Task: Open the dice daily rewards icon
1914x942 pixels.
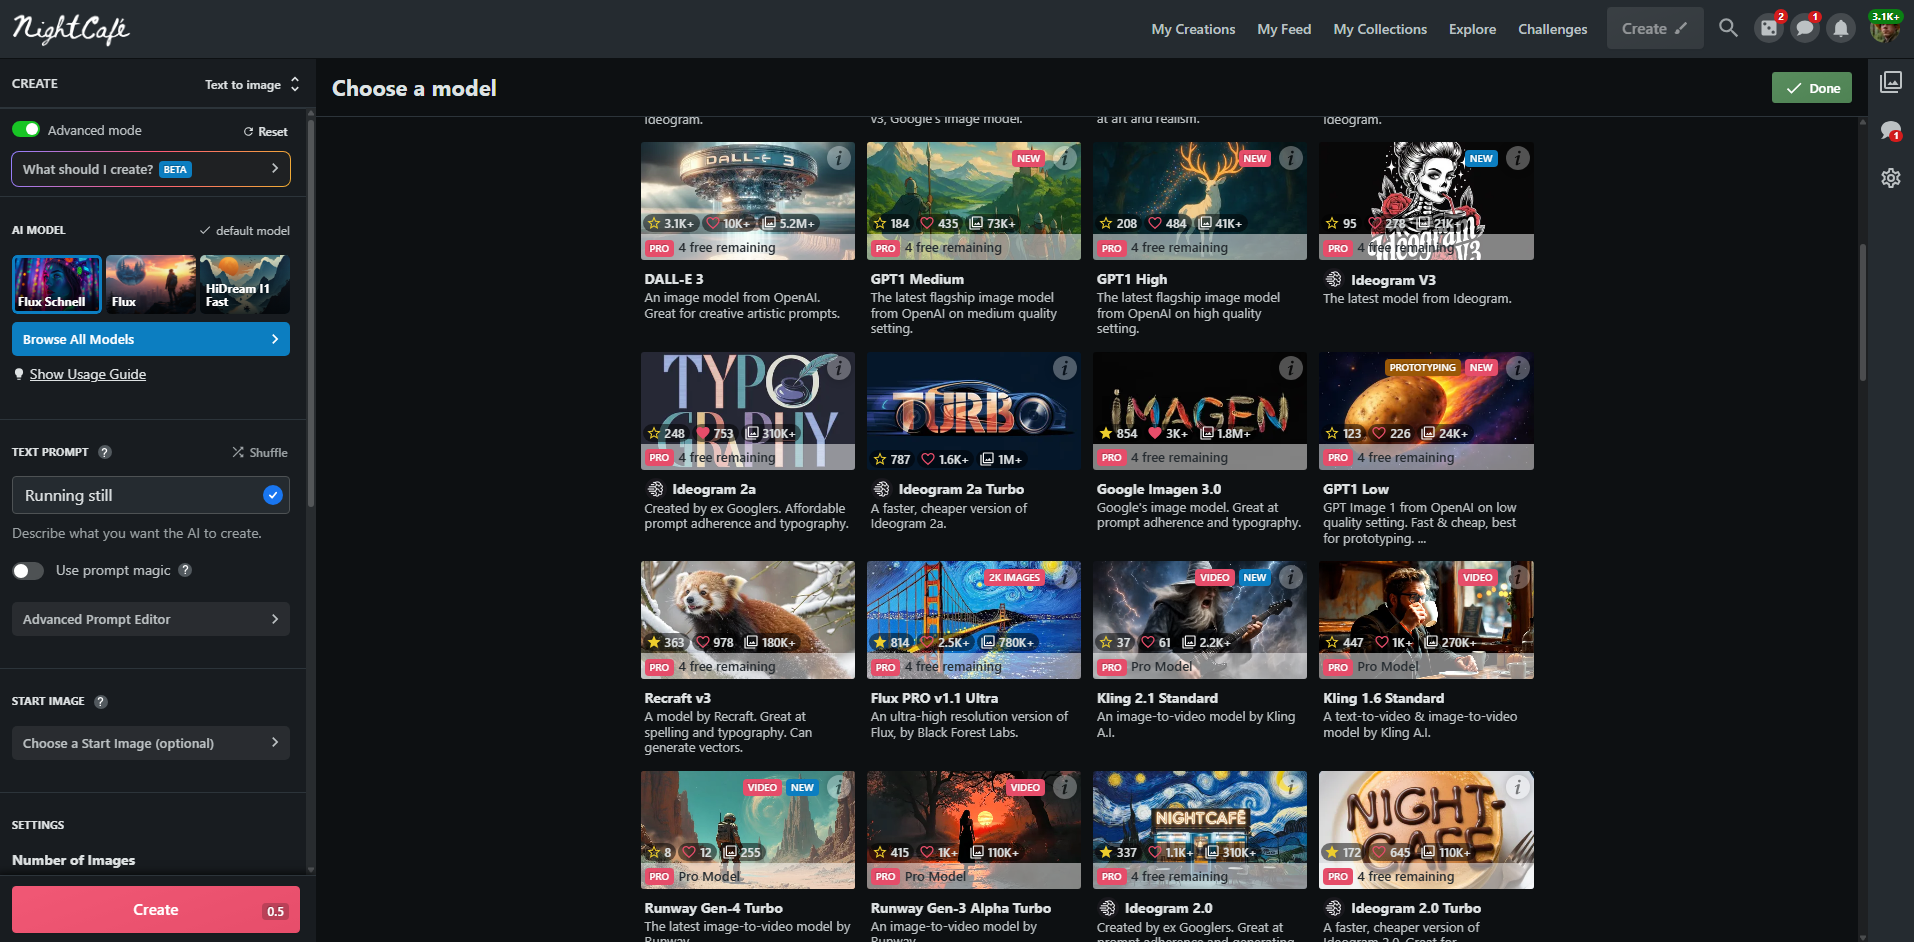Action: tap(1769, 29)
